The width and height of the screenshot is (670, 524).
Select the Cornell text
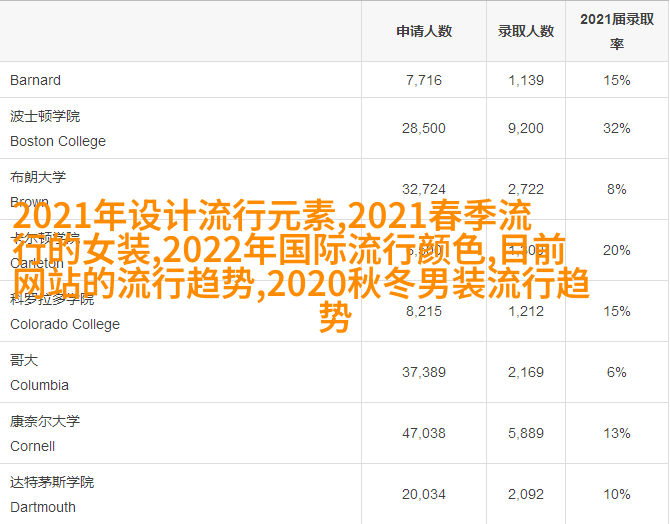pos(32,446)
